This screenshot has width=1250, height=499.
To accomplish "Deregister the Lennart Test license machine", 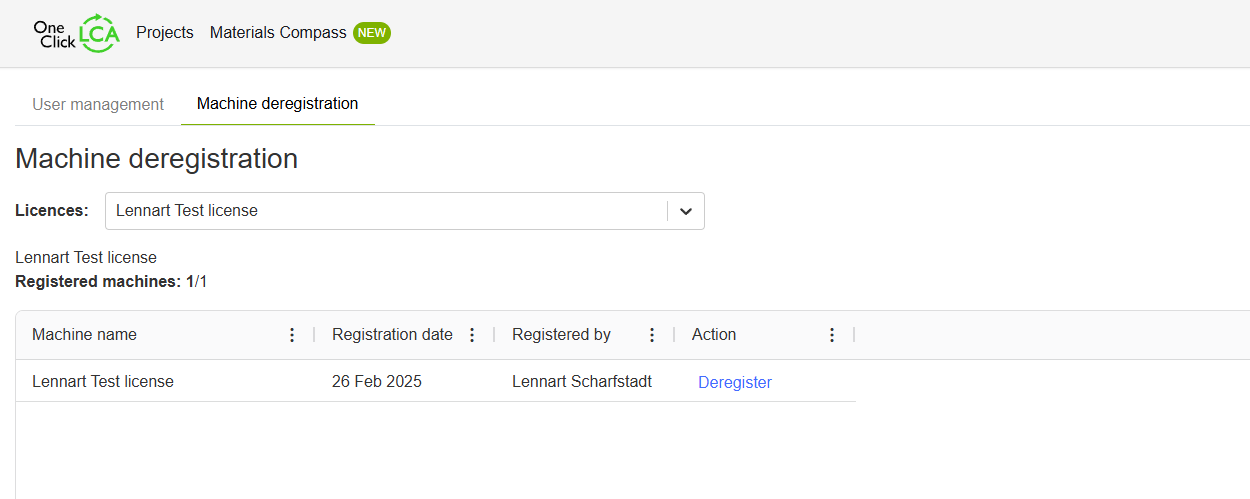I will click(735, 382).
